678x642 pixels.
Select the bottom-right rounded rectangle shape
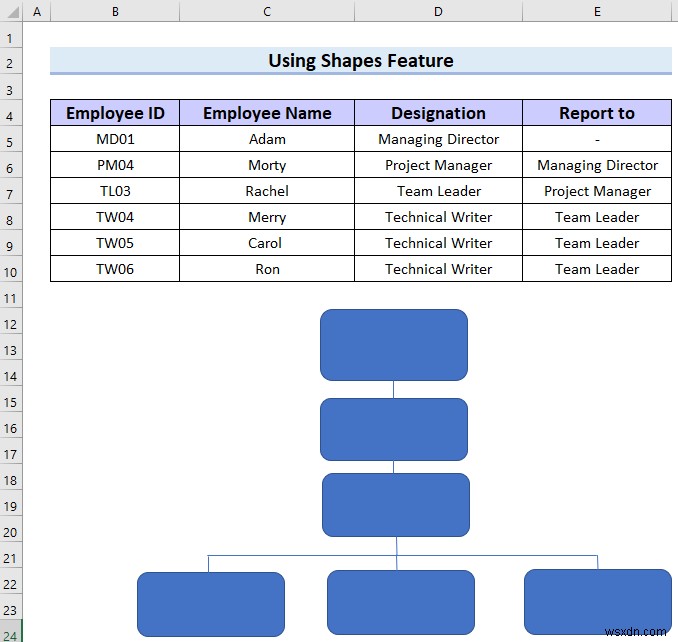coord(598,602)
